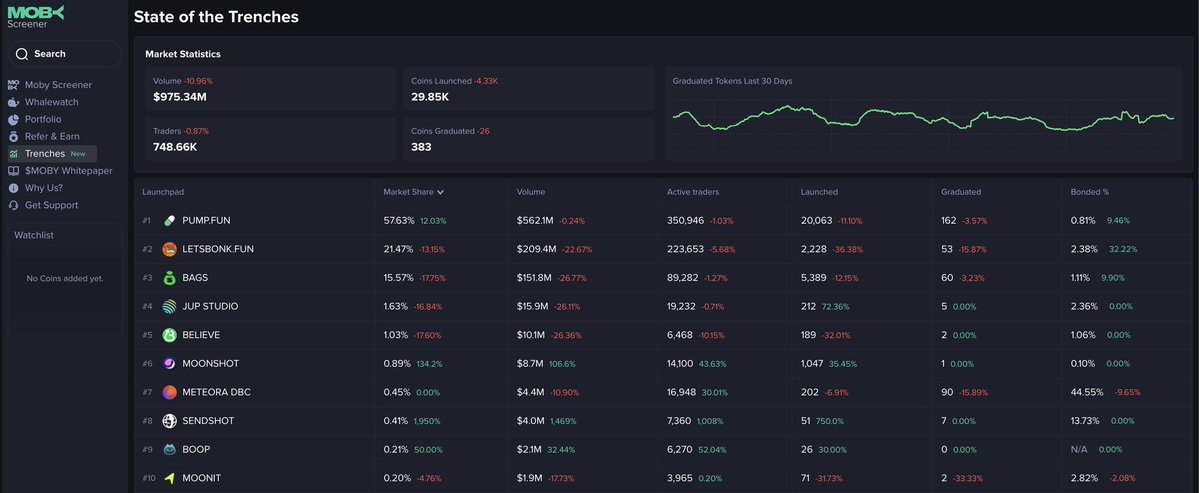Click the Trenches chart icon
The height and width of the screenshot is (493, 1199).
[x=13, y=154]
